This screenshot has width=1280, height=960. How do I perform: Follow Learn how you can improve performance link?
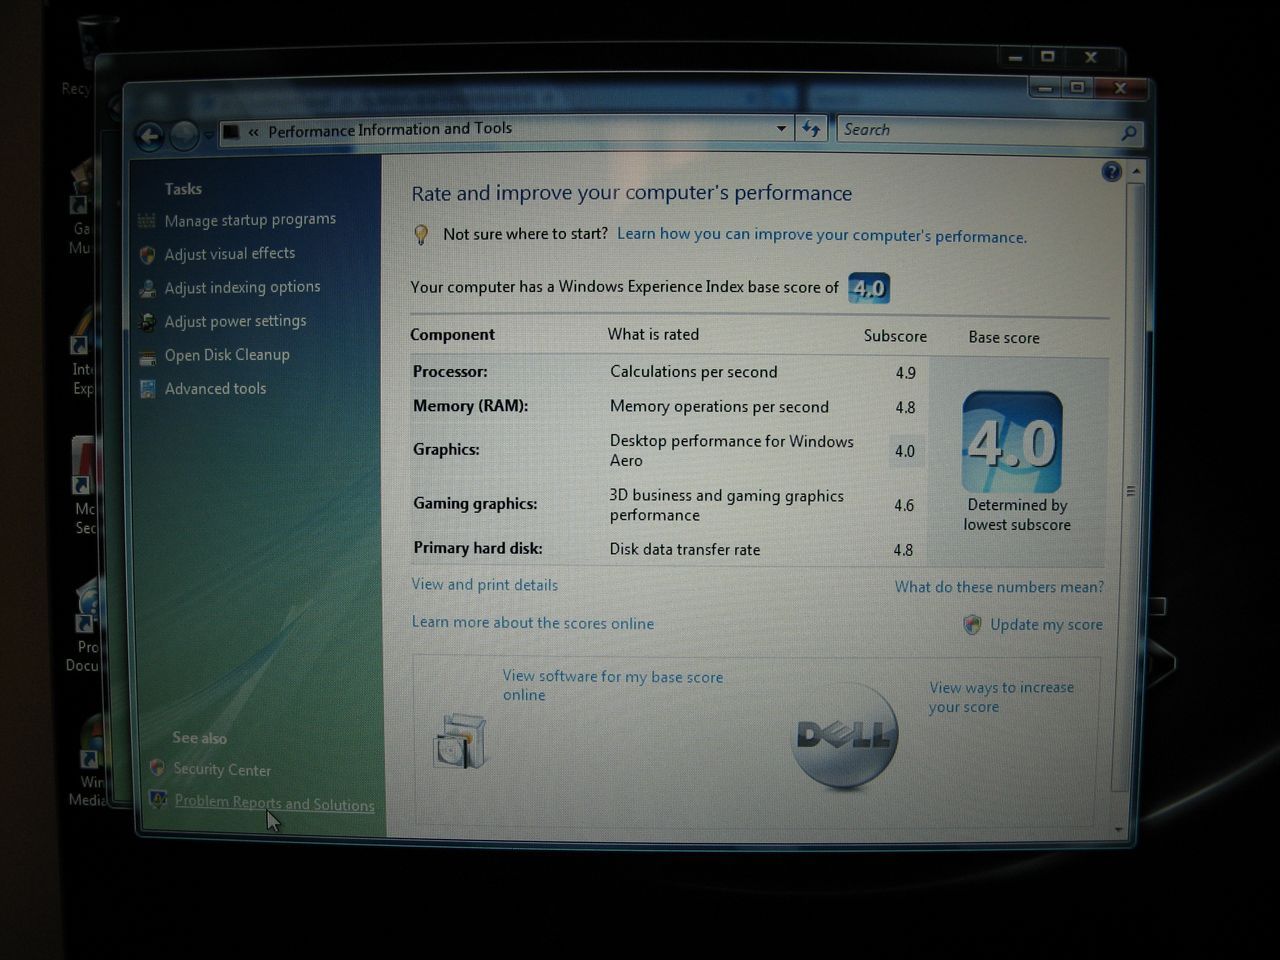tap(822, 235)
